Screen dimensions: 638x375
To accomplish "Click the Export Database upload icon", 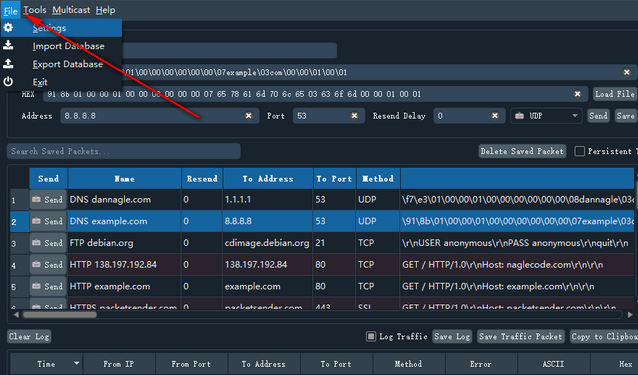I will 8,63.
